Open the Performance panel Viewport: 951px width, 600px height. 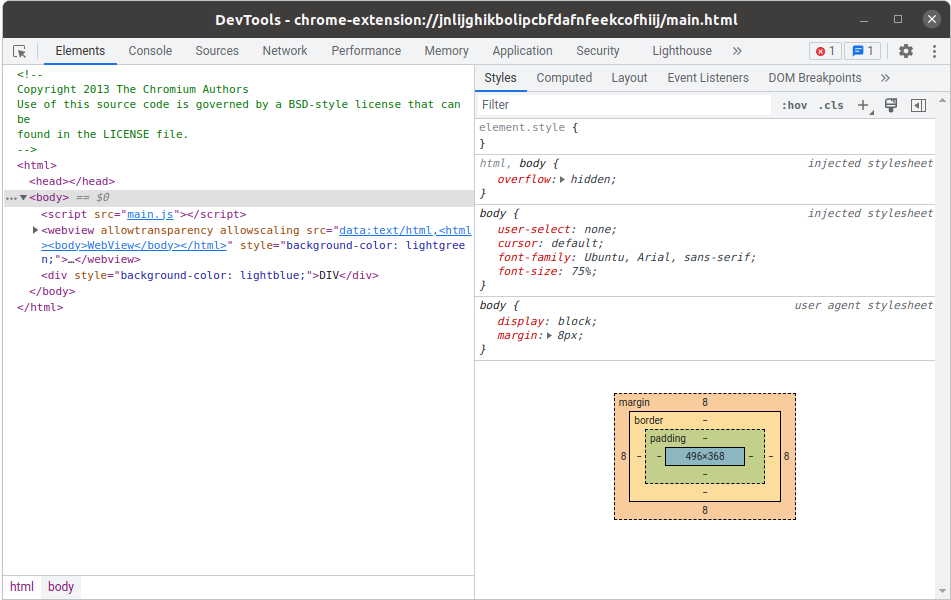tap(366, 51)
